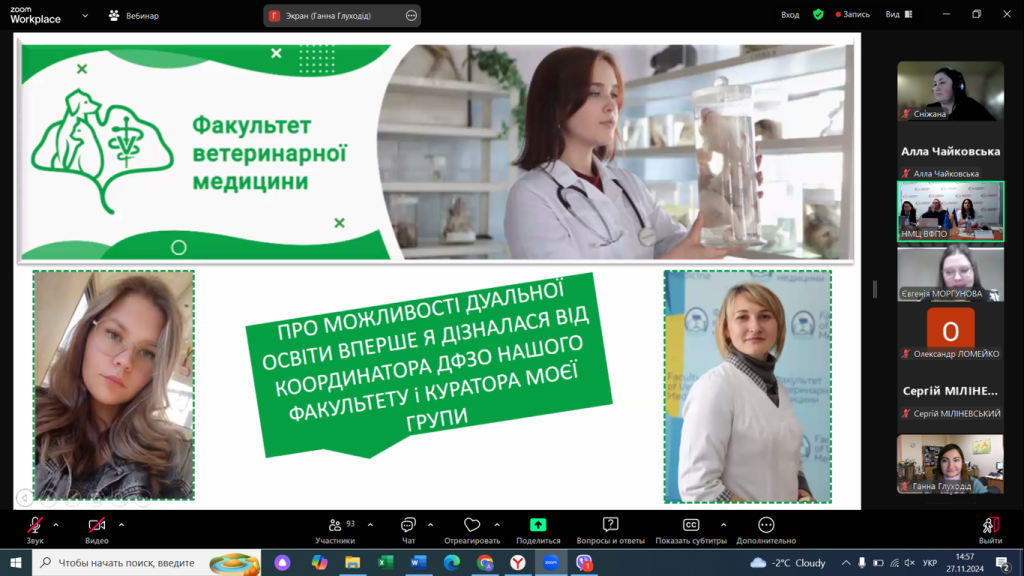Click the green Поделиться share screen icon
The width and height of the screenshot is (1024, 576).
538,525
